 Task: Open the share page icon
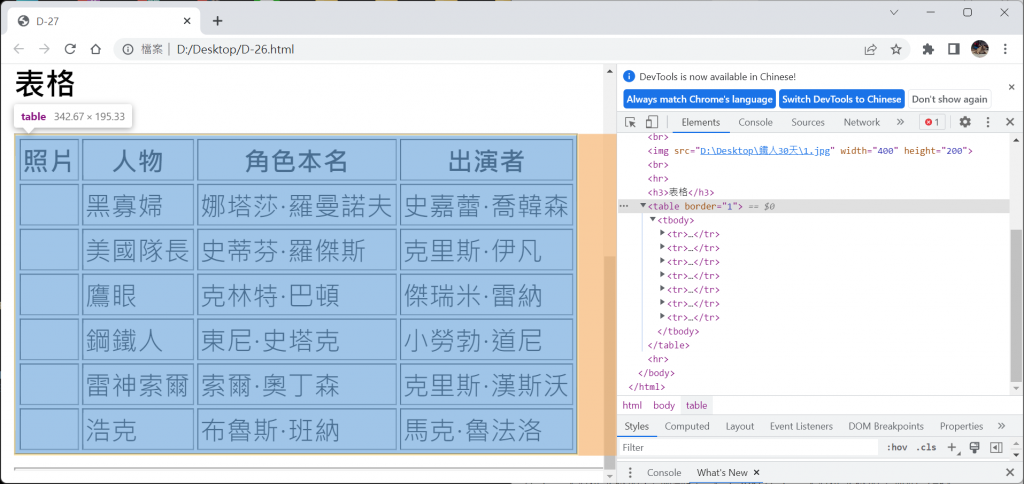pos(871,49)
